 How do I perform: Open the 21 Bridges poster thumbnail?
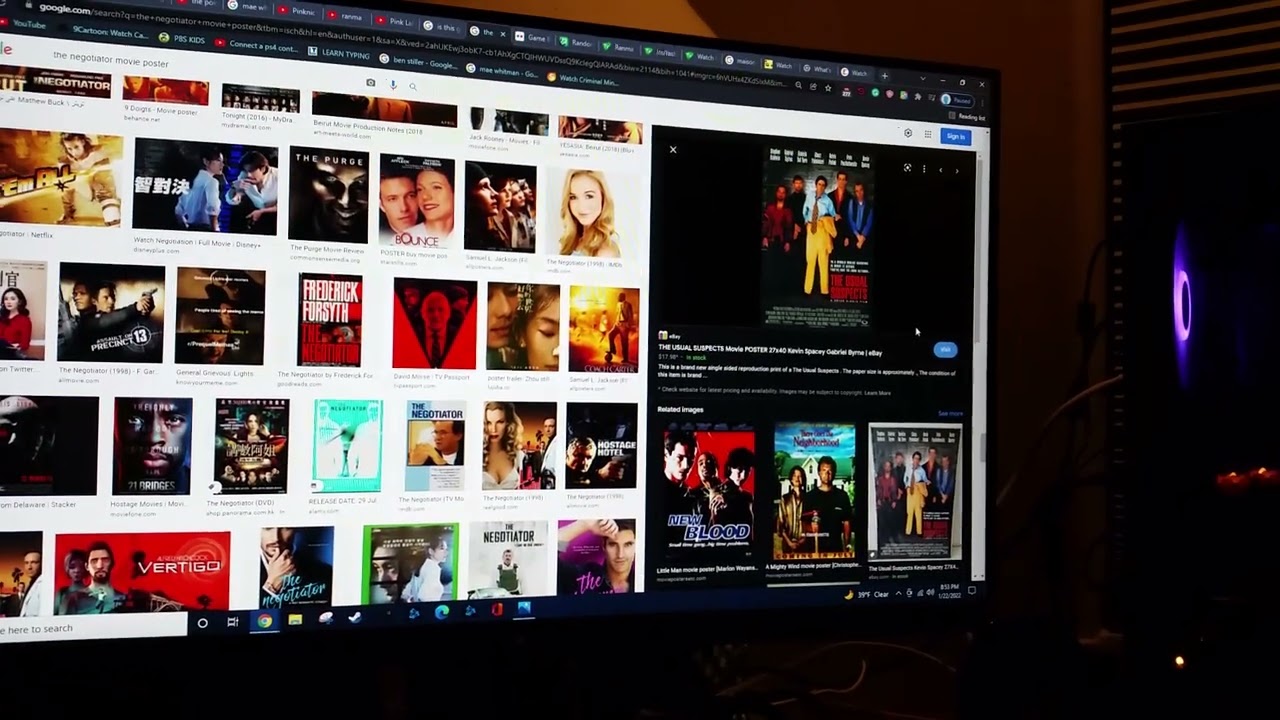tap(152, 445)
